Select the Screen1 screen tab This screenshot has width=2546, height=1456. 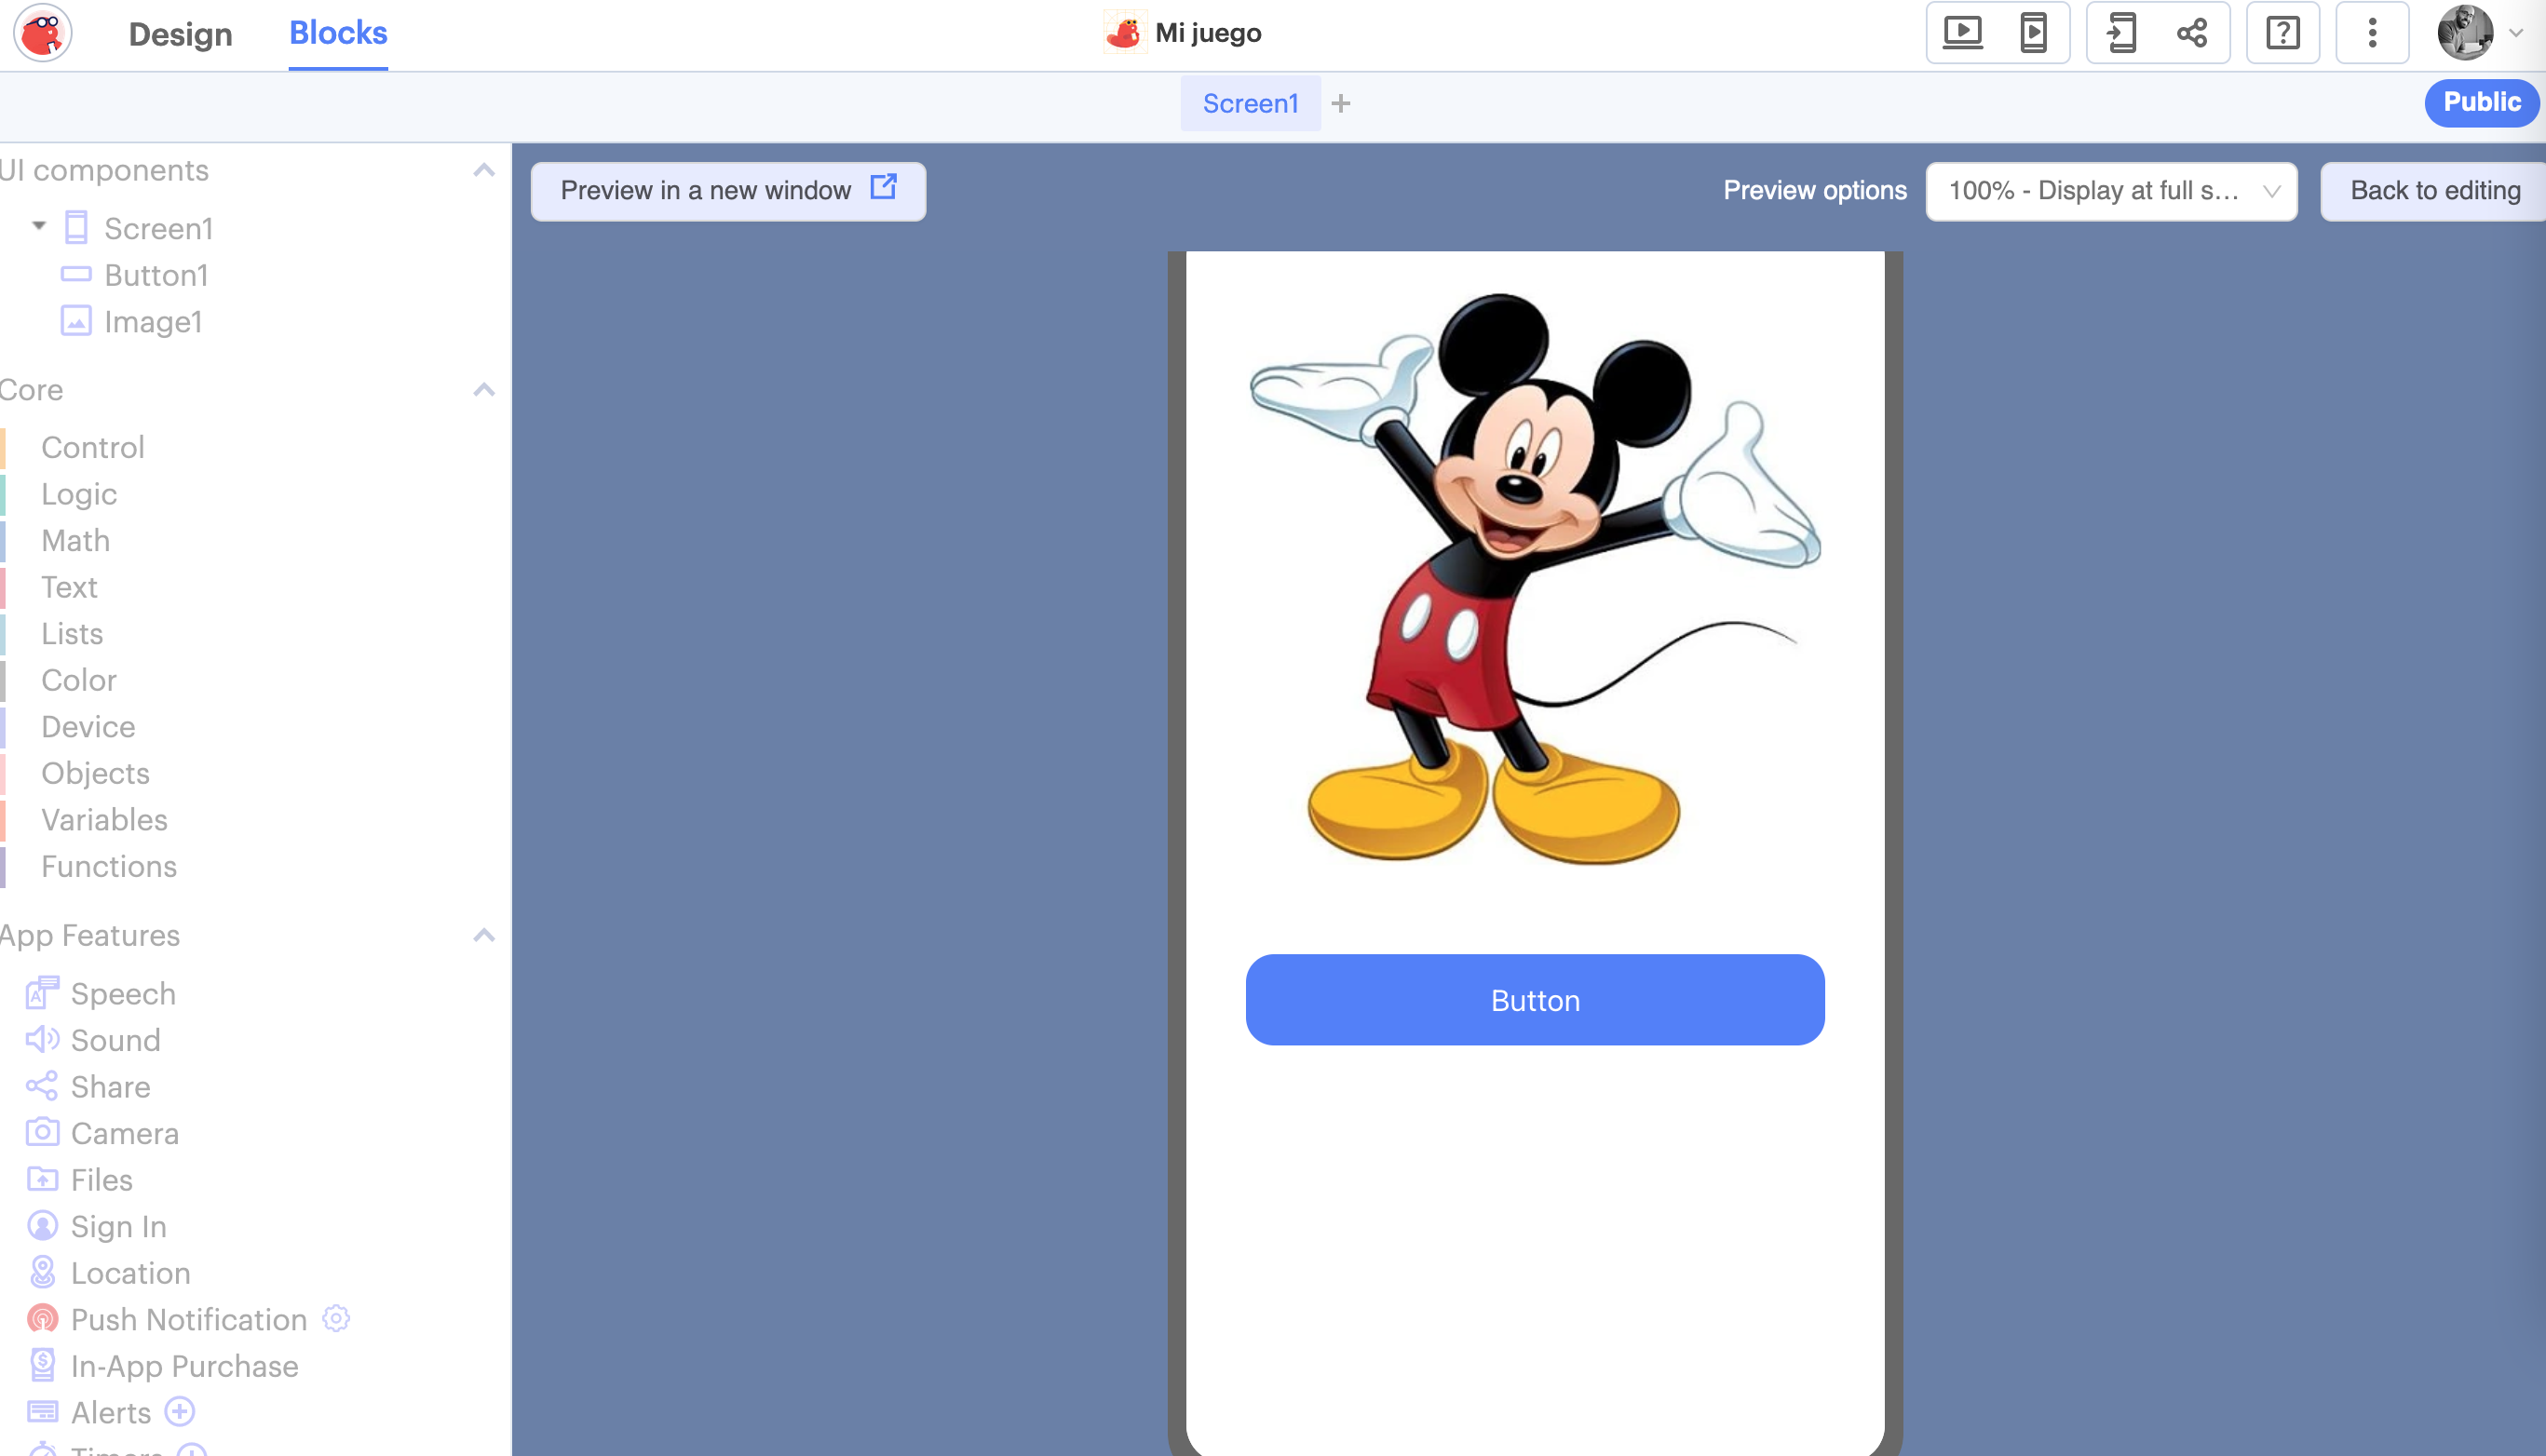coord(1250,103)
